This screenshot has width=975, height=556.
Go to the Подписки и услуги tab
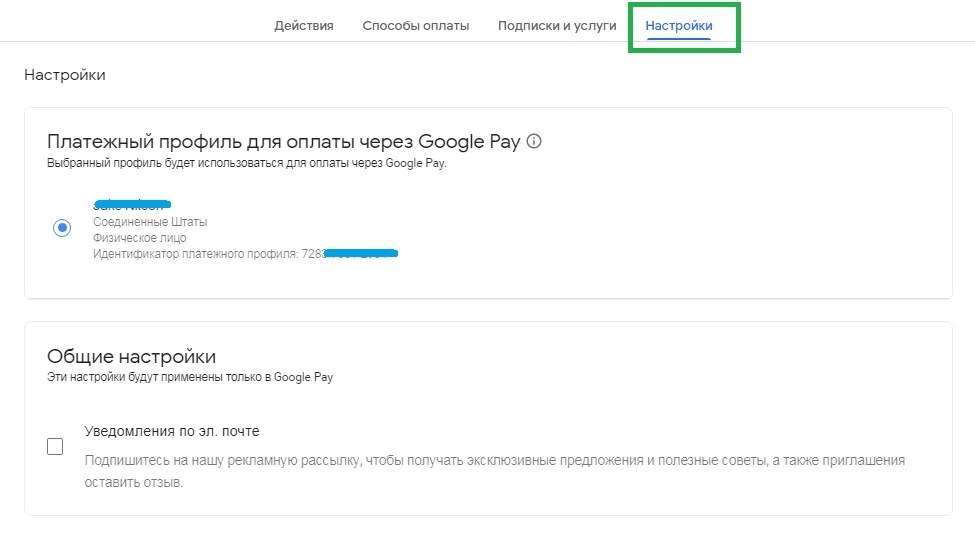pyautogui.click(x=557, y=26)
